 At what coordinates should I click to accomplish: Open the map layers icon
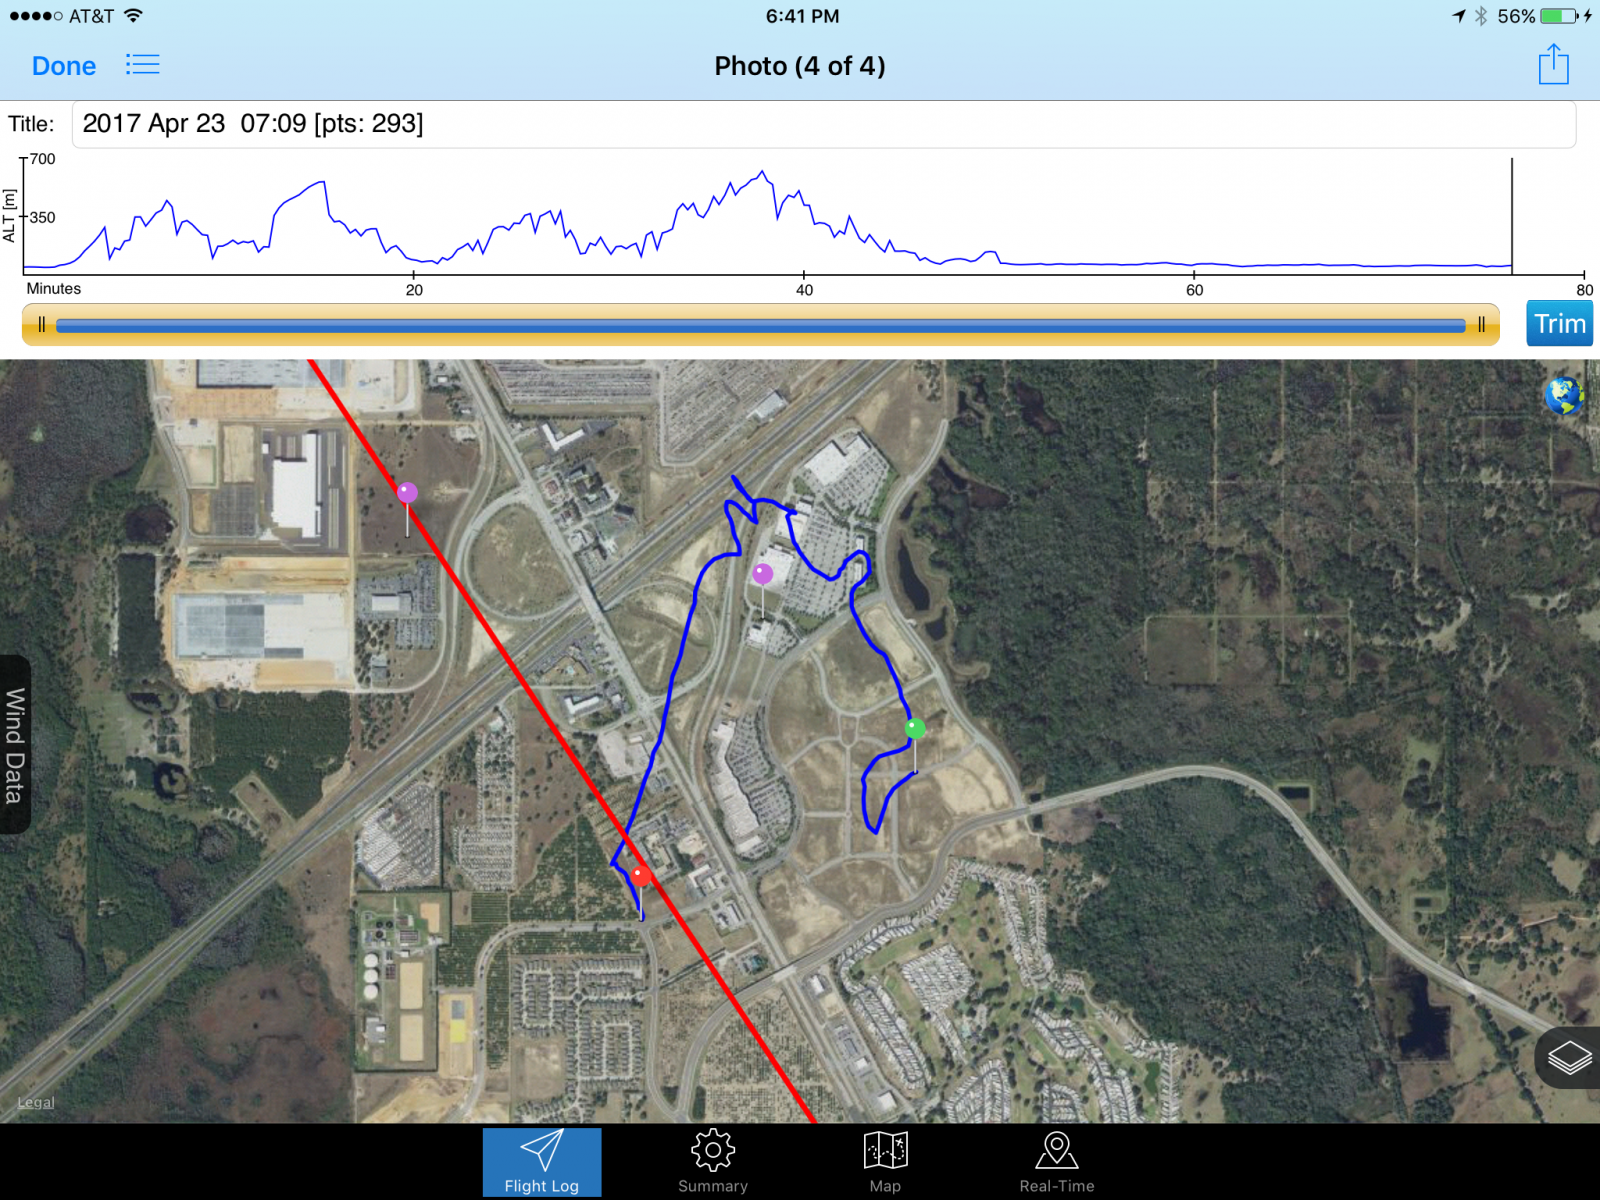(1569, 1057)
